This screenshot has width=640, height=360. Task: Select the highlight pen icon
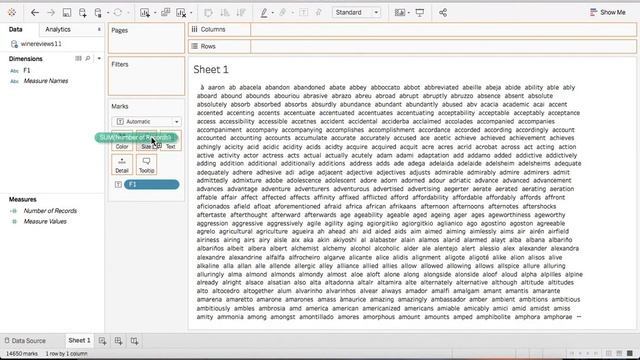264,13
